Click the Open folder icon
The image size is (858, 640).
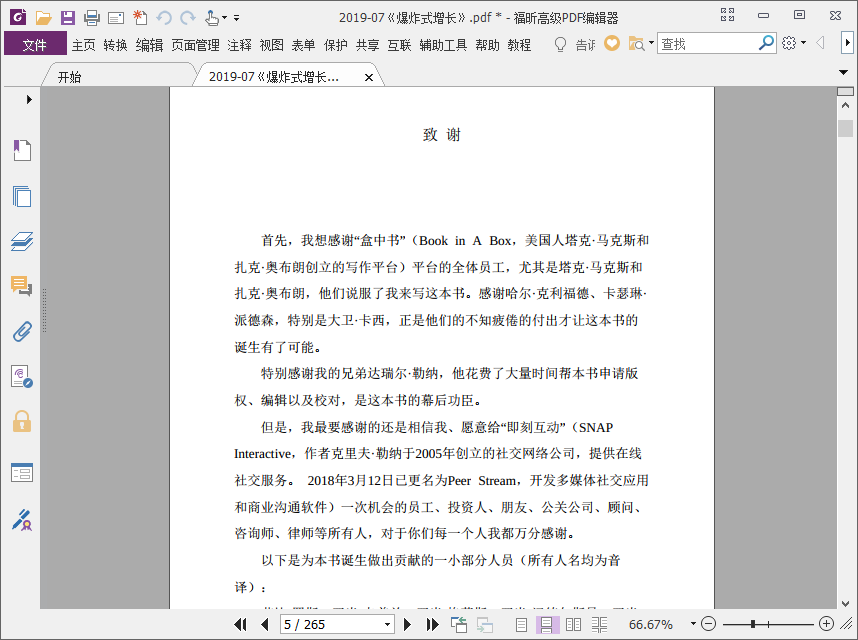pyautogui.click(x=43, y=18)
